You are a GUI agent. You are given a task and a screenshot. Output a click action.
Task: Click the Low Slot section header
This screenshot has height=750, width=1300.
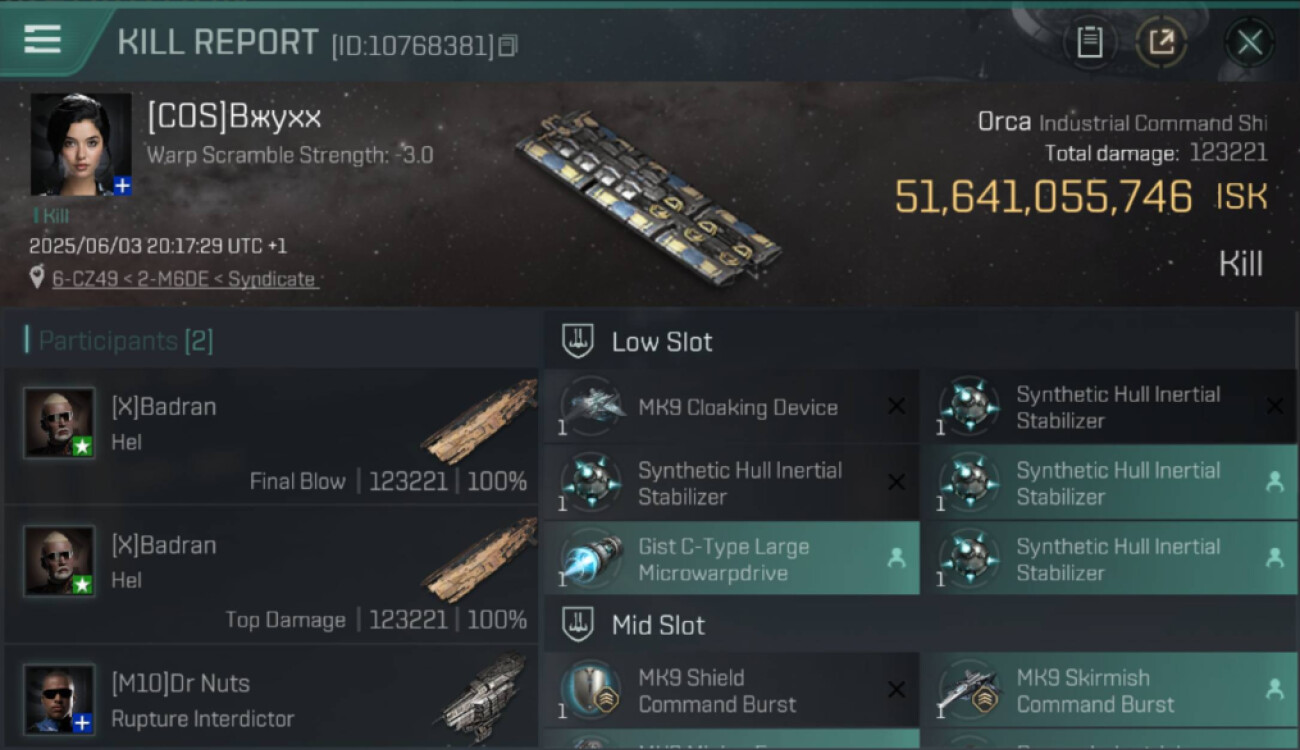pyautogui.click(x=662, y=342)
